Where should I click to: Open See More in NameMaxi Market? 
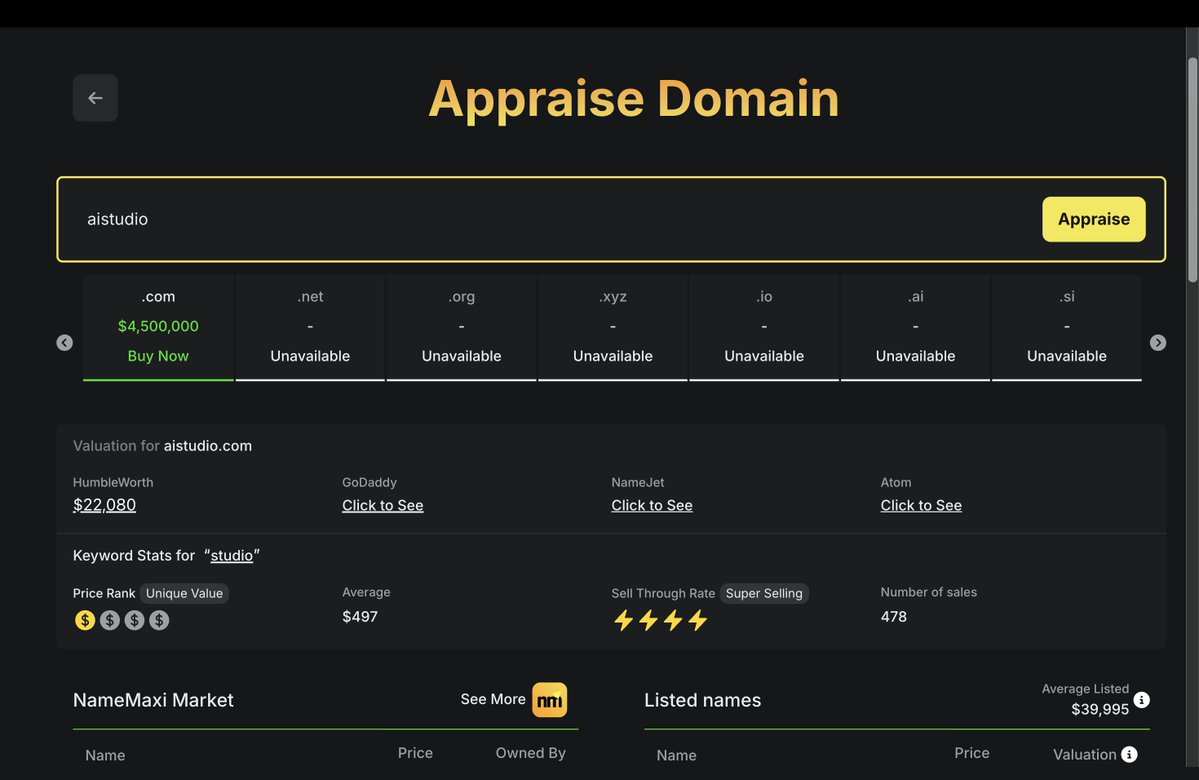[492, 699]
